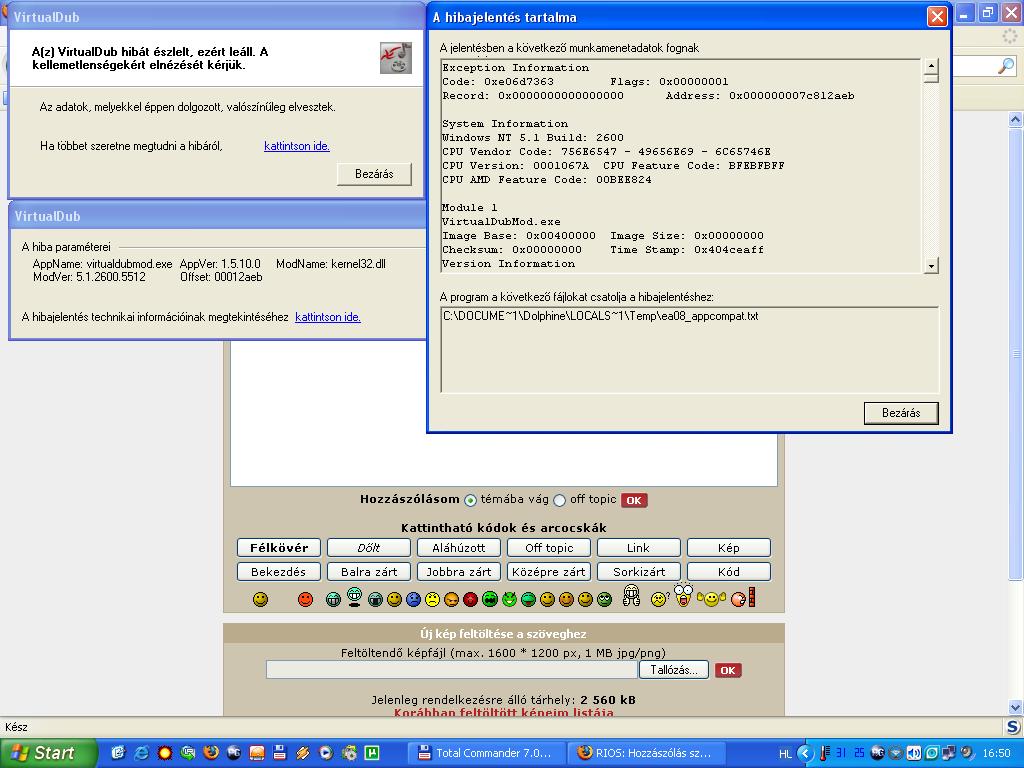Open Internet Explorer from quick launch
The width and height of the screenshot is (1024, 768).
(141, 753)
